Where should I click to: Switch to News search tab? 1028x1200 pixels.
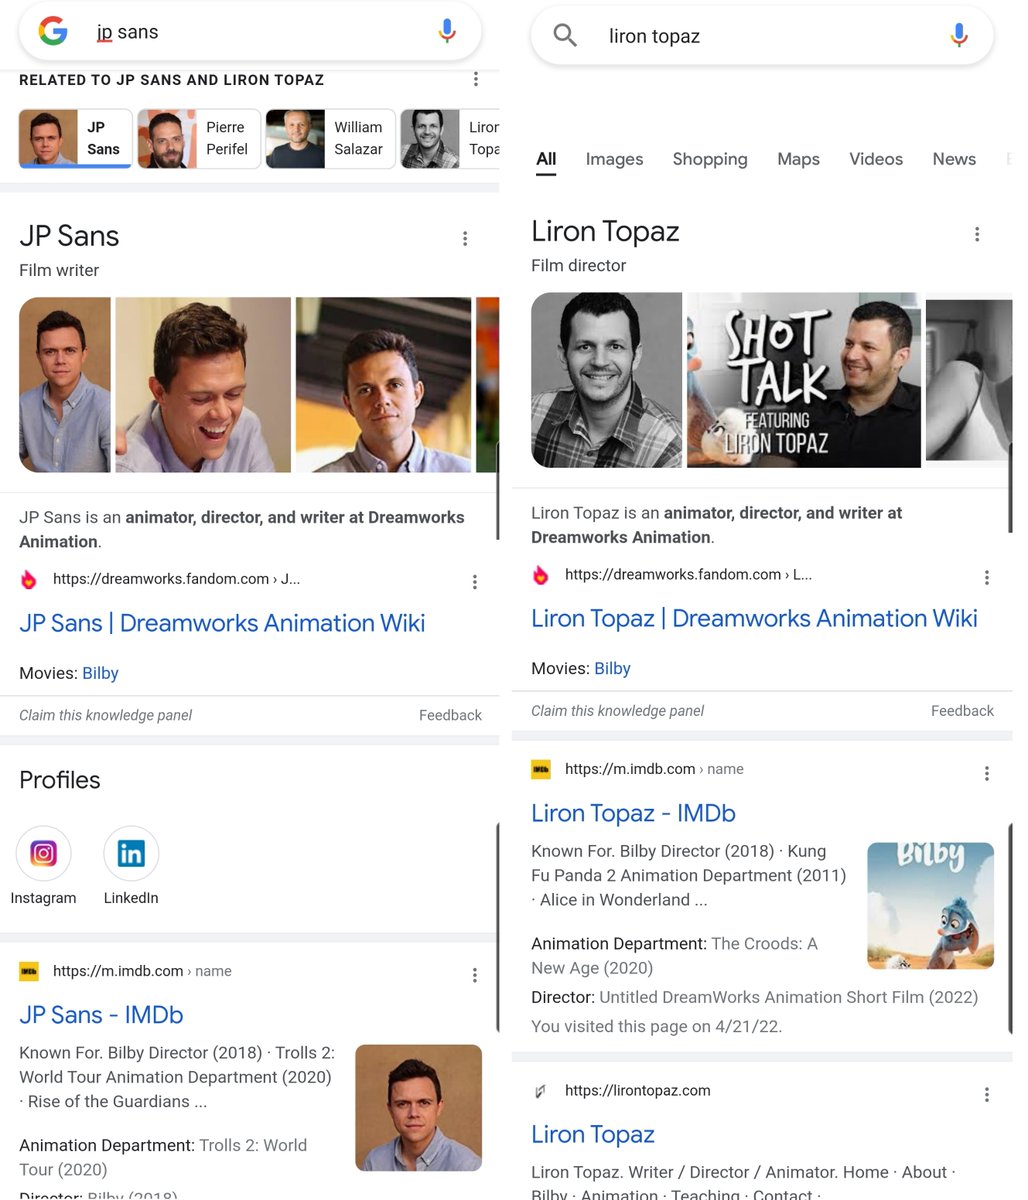pos(954,159)
